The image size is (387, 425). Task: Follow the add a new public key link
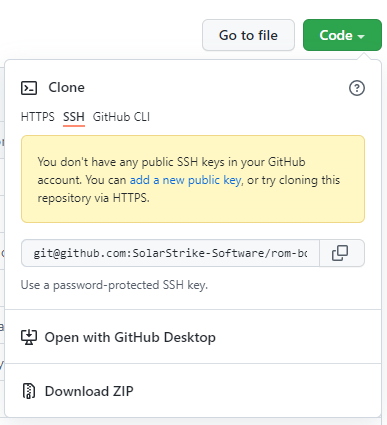point(185,180)
